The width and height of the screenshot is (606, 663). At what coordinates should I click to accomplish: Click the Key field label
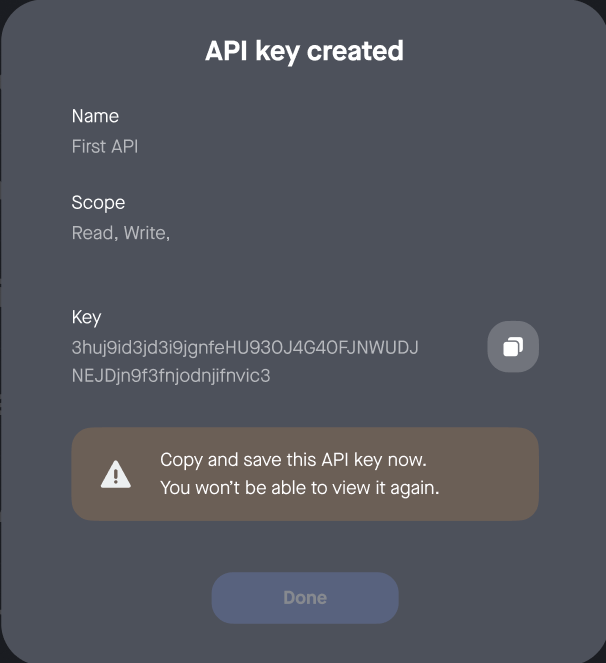(86, 317)
